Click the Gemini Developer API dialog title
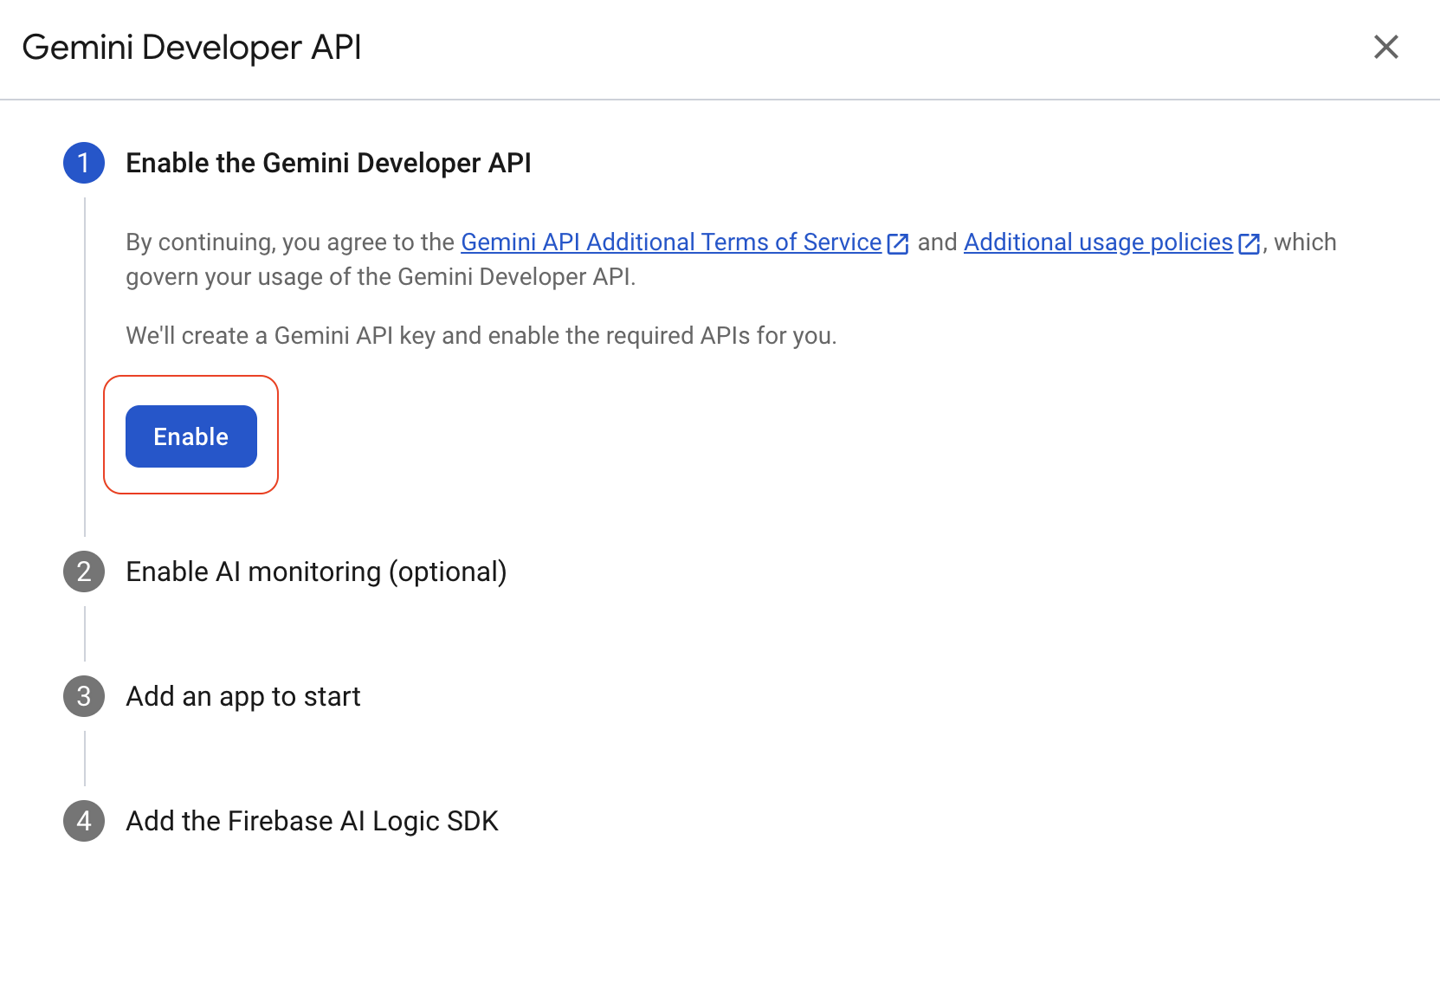 pos(192,47)
